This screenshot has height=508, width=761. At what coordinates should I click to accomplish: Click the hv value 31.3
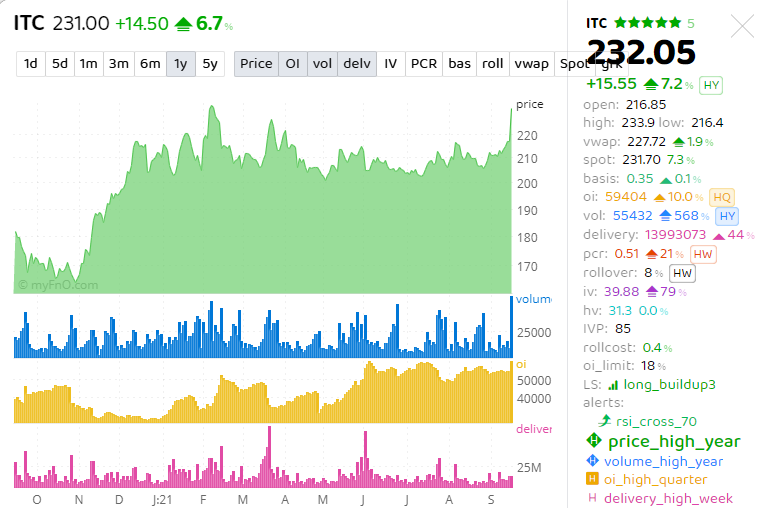coord(620,311)
